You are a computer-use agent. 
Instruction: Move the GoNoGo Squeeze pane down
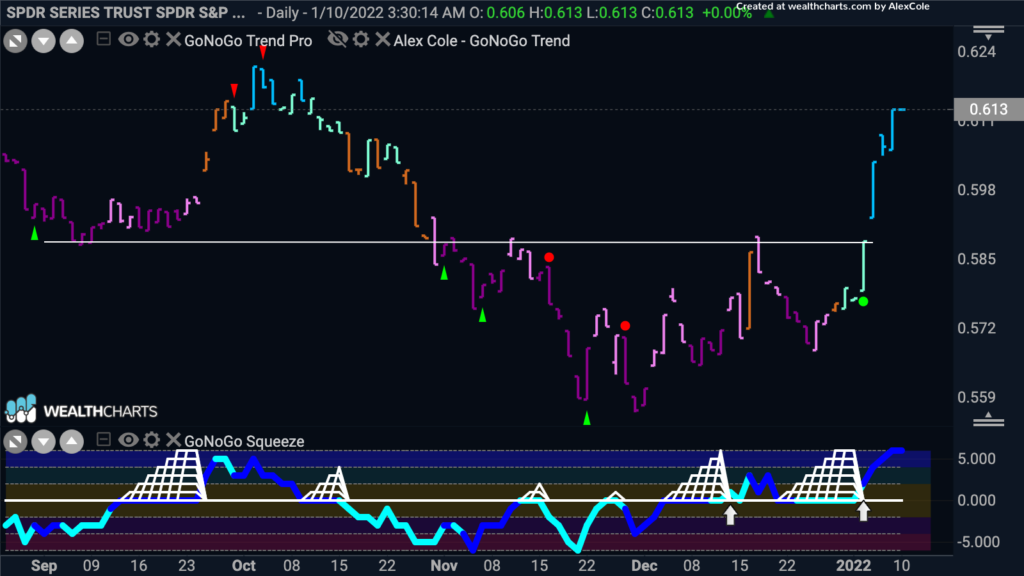pyautogui.click(x=44, y=442)
